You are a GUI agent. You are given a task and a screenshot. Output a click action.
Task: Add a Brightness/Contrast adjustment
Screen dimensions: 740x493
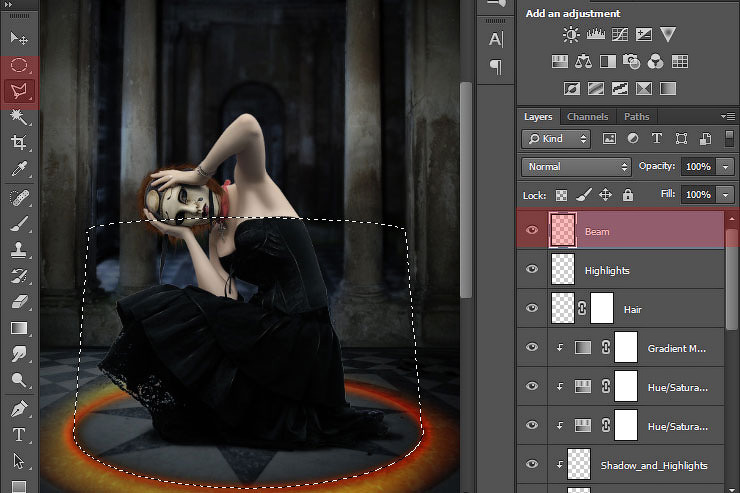[x=571, y=35]
